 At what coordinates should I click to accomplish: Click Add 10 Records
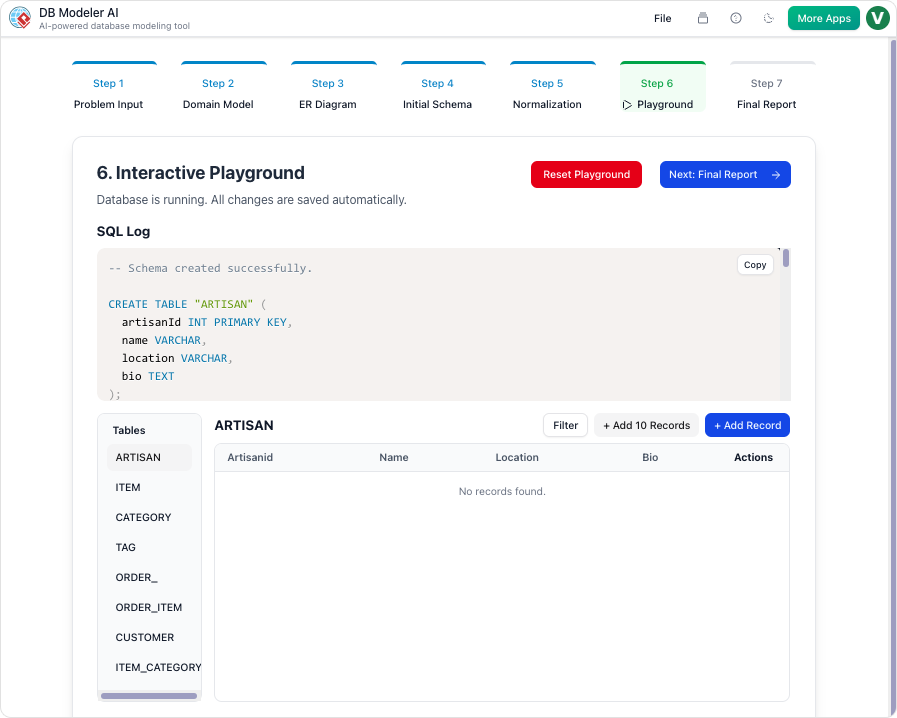coord(646,425)
